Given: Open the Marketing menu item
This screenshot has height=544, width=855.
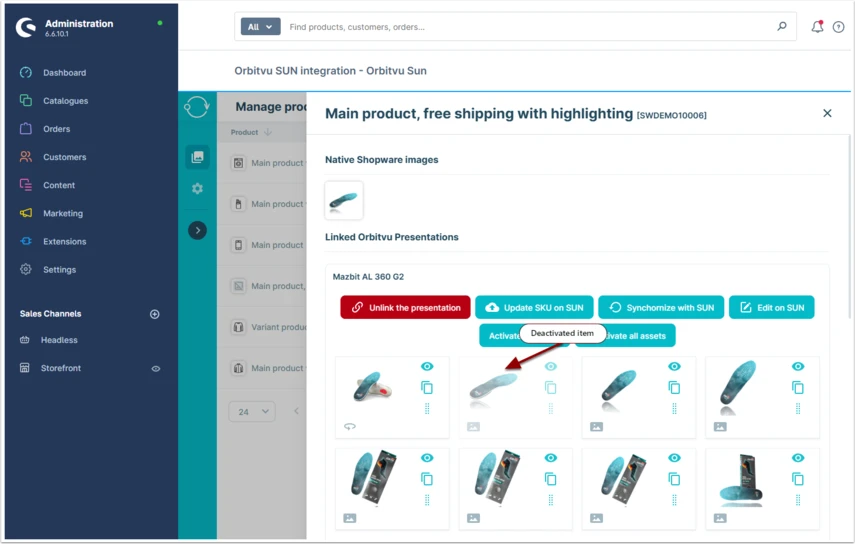Looking at the screenshot, I should pyautogui.click(x=63, y=213).
